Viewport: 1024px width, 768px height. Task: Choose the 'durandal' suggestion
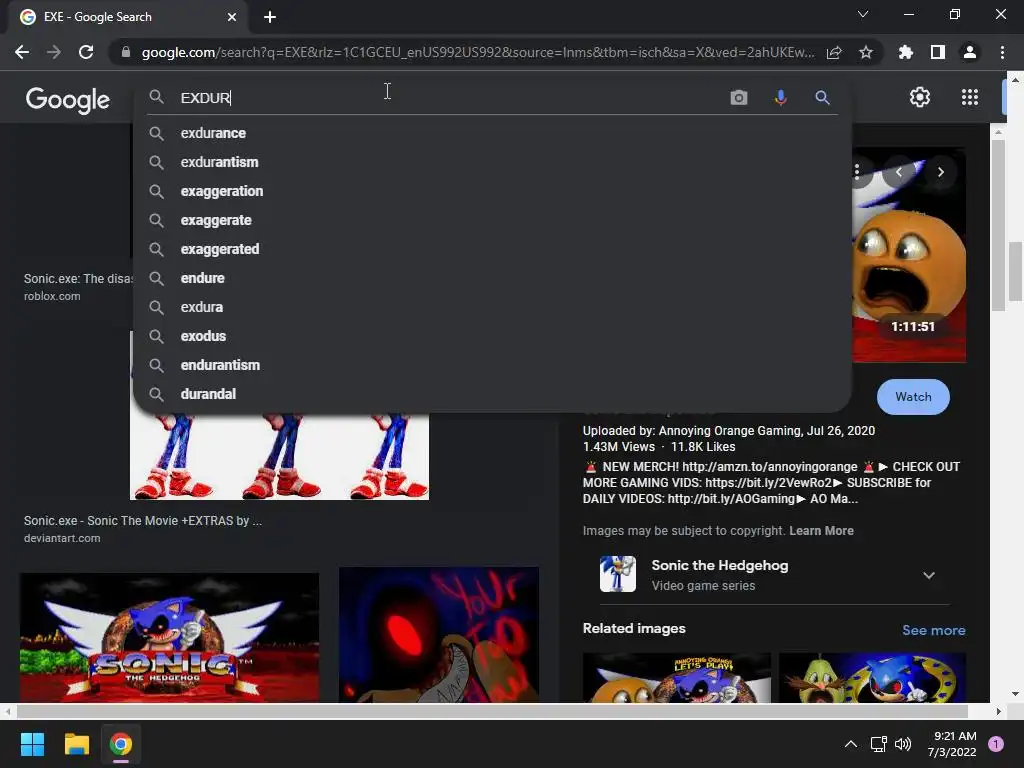pos(492,394)
